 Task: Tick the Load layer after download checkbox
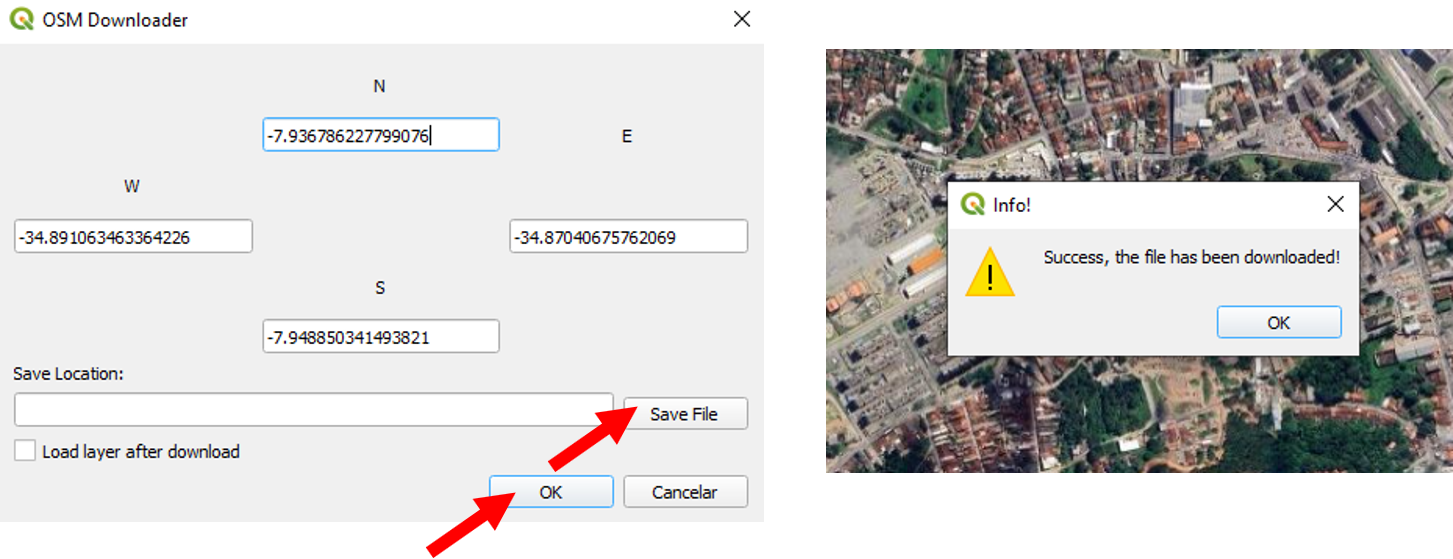tap(25, 451)
